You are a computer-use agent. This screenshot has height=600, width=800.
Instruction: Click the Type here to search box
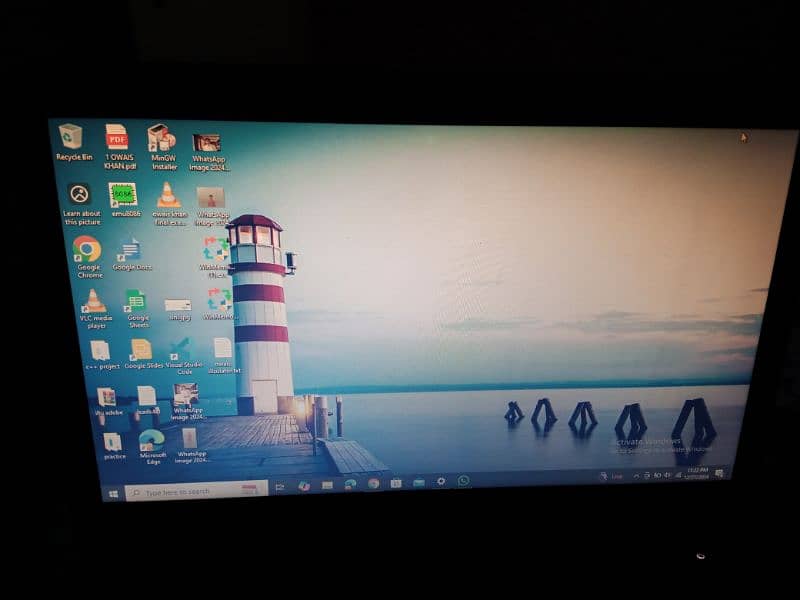pos(196,491)
